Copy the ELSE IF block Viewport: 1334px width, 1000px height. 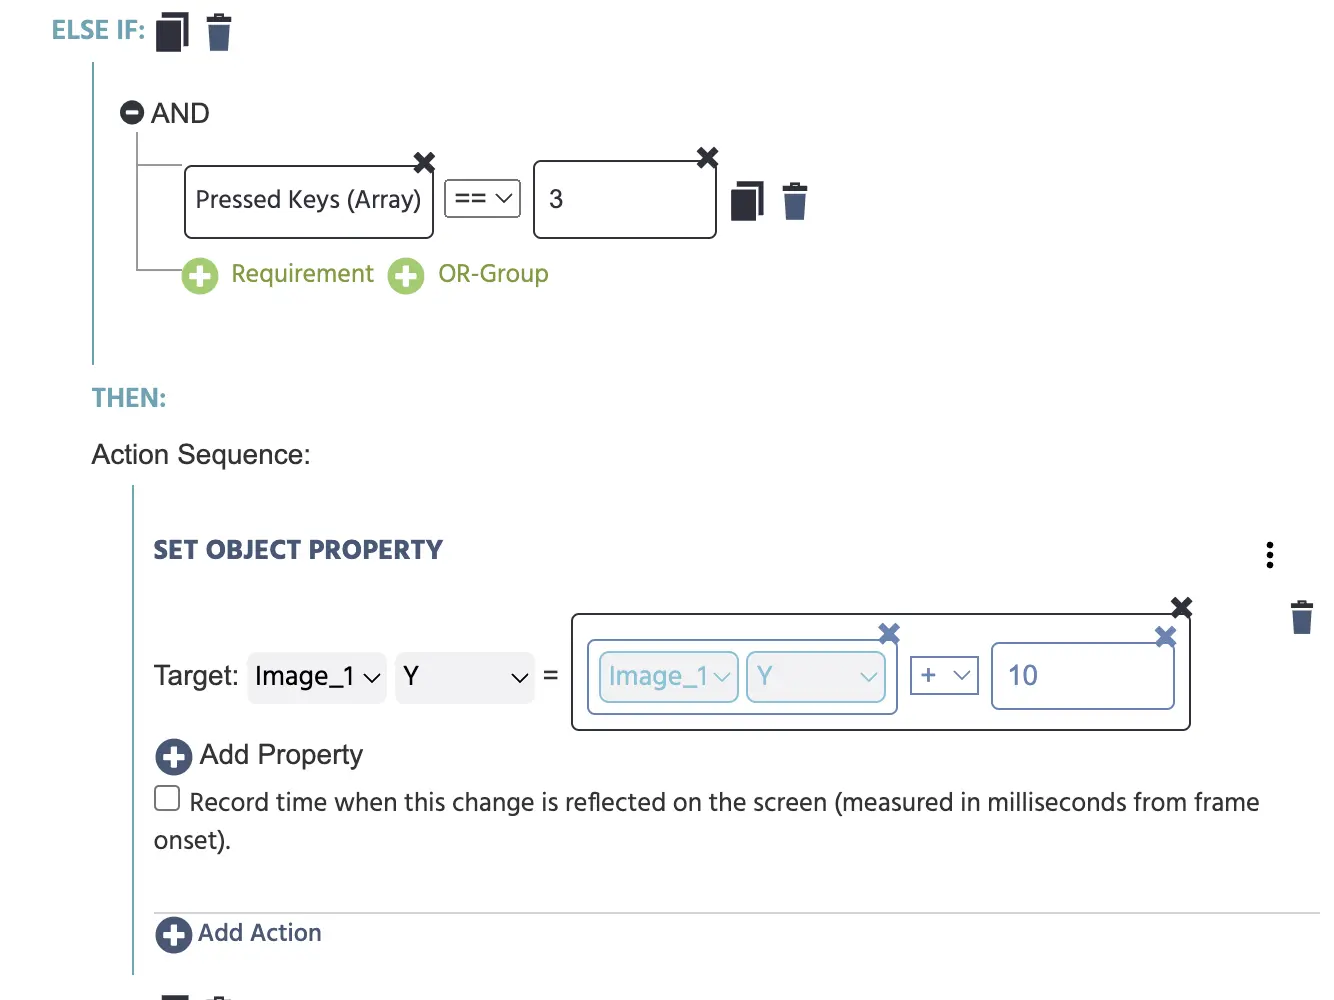[172, 32]
